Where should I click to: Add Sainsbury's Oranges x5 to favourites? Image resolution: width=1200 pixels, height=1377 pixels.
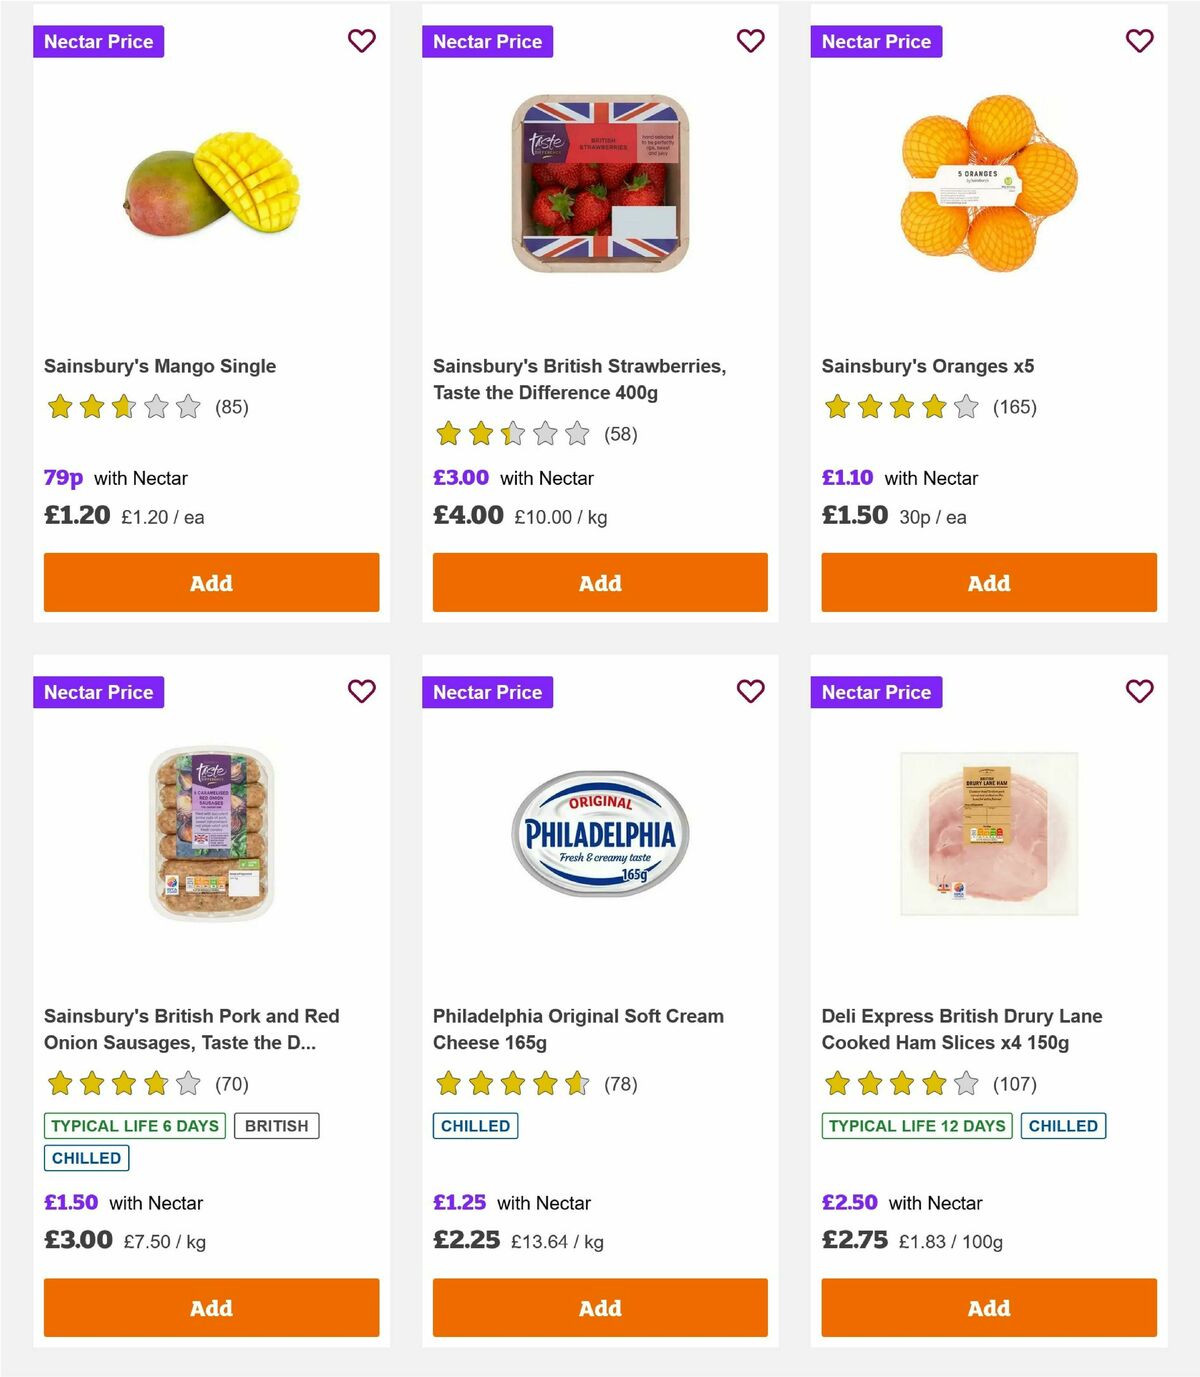pos(1139,41)
